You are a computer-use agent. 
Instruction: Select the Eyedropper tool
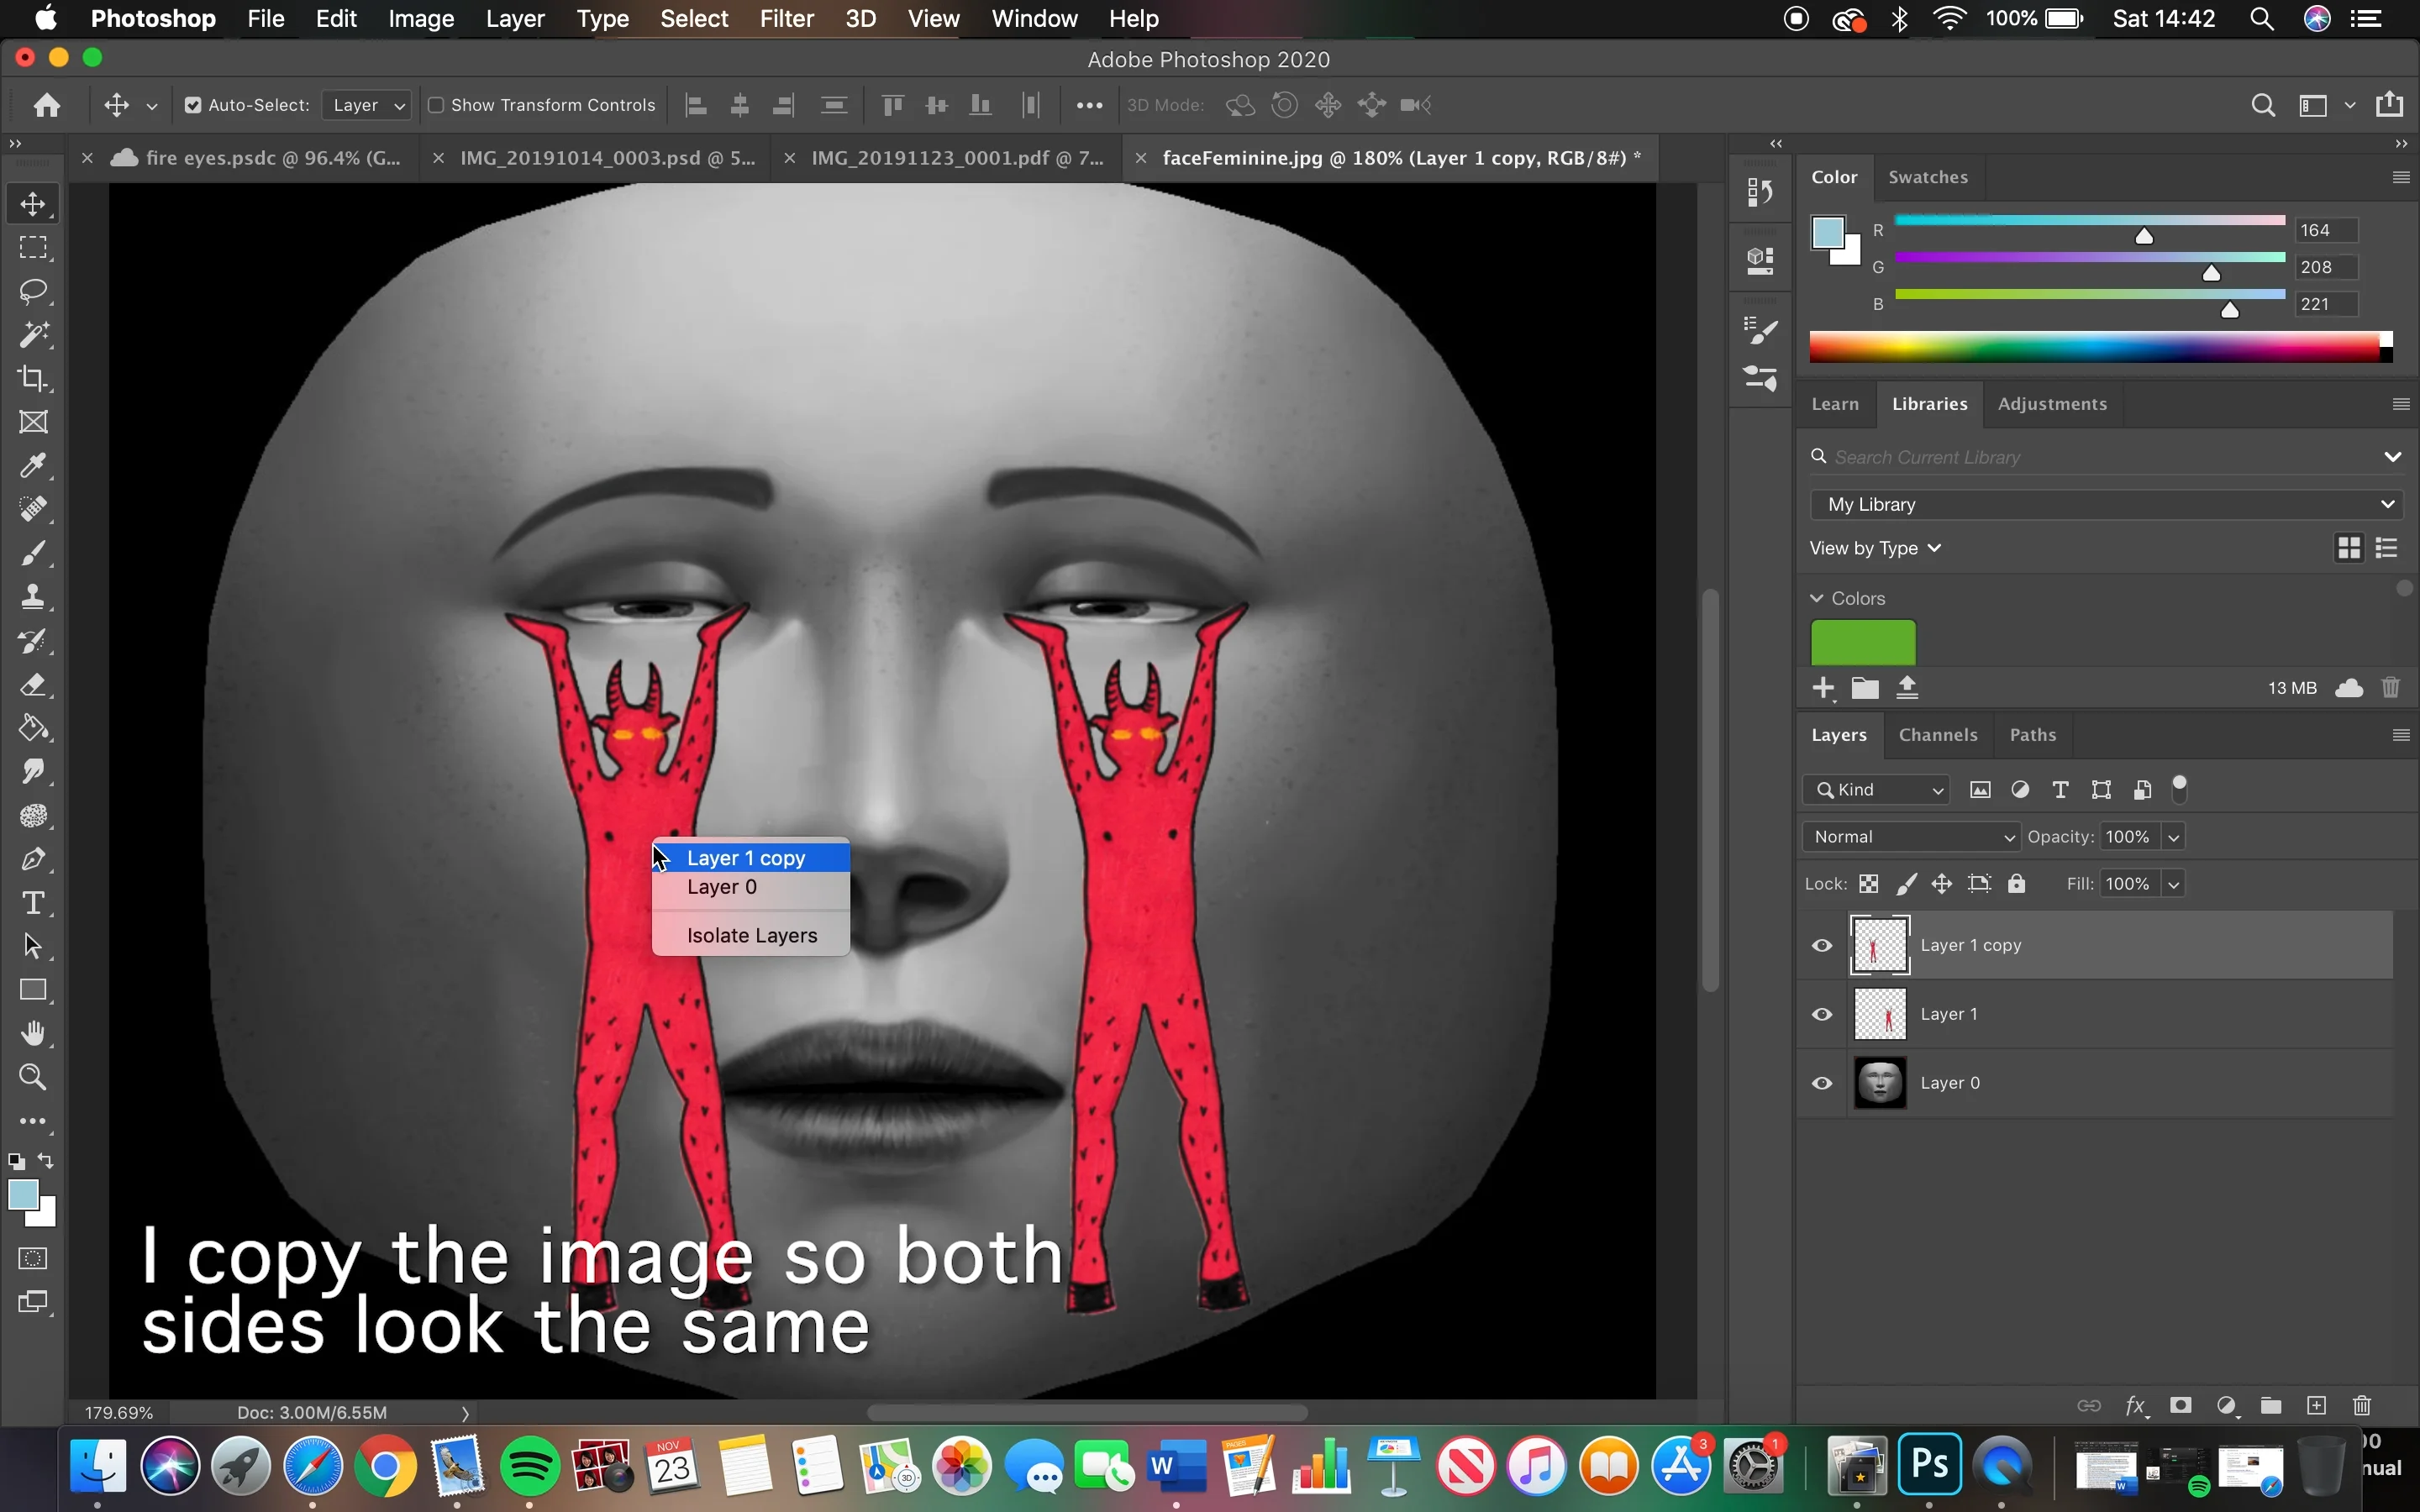(33, 466)
